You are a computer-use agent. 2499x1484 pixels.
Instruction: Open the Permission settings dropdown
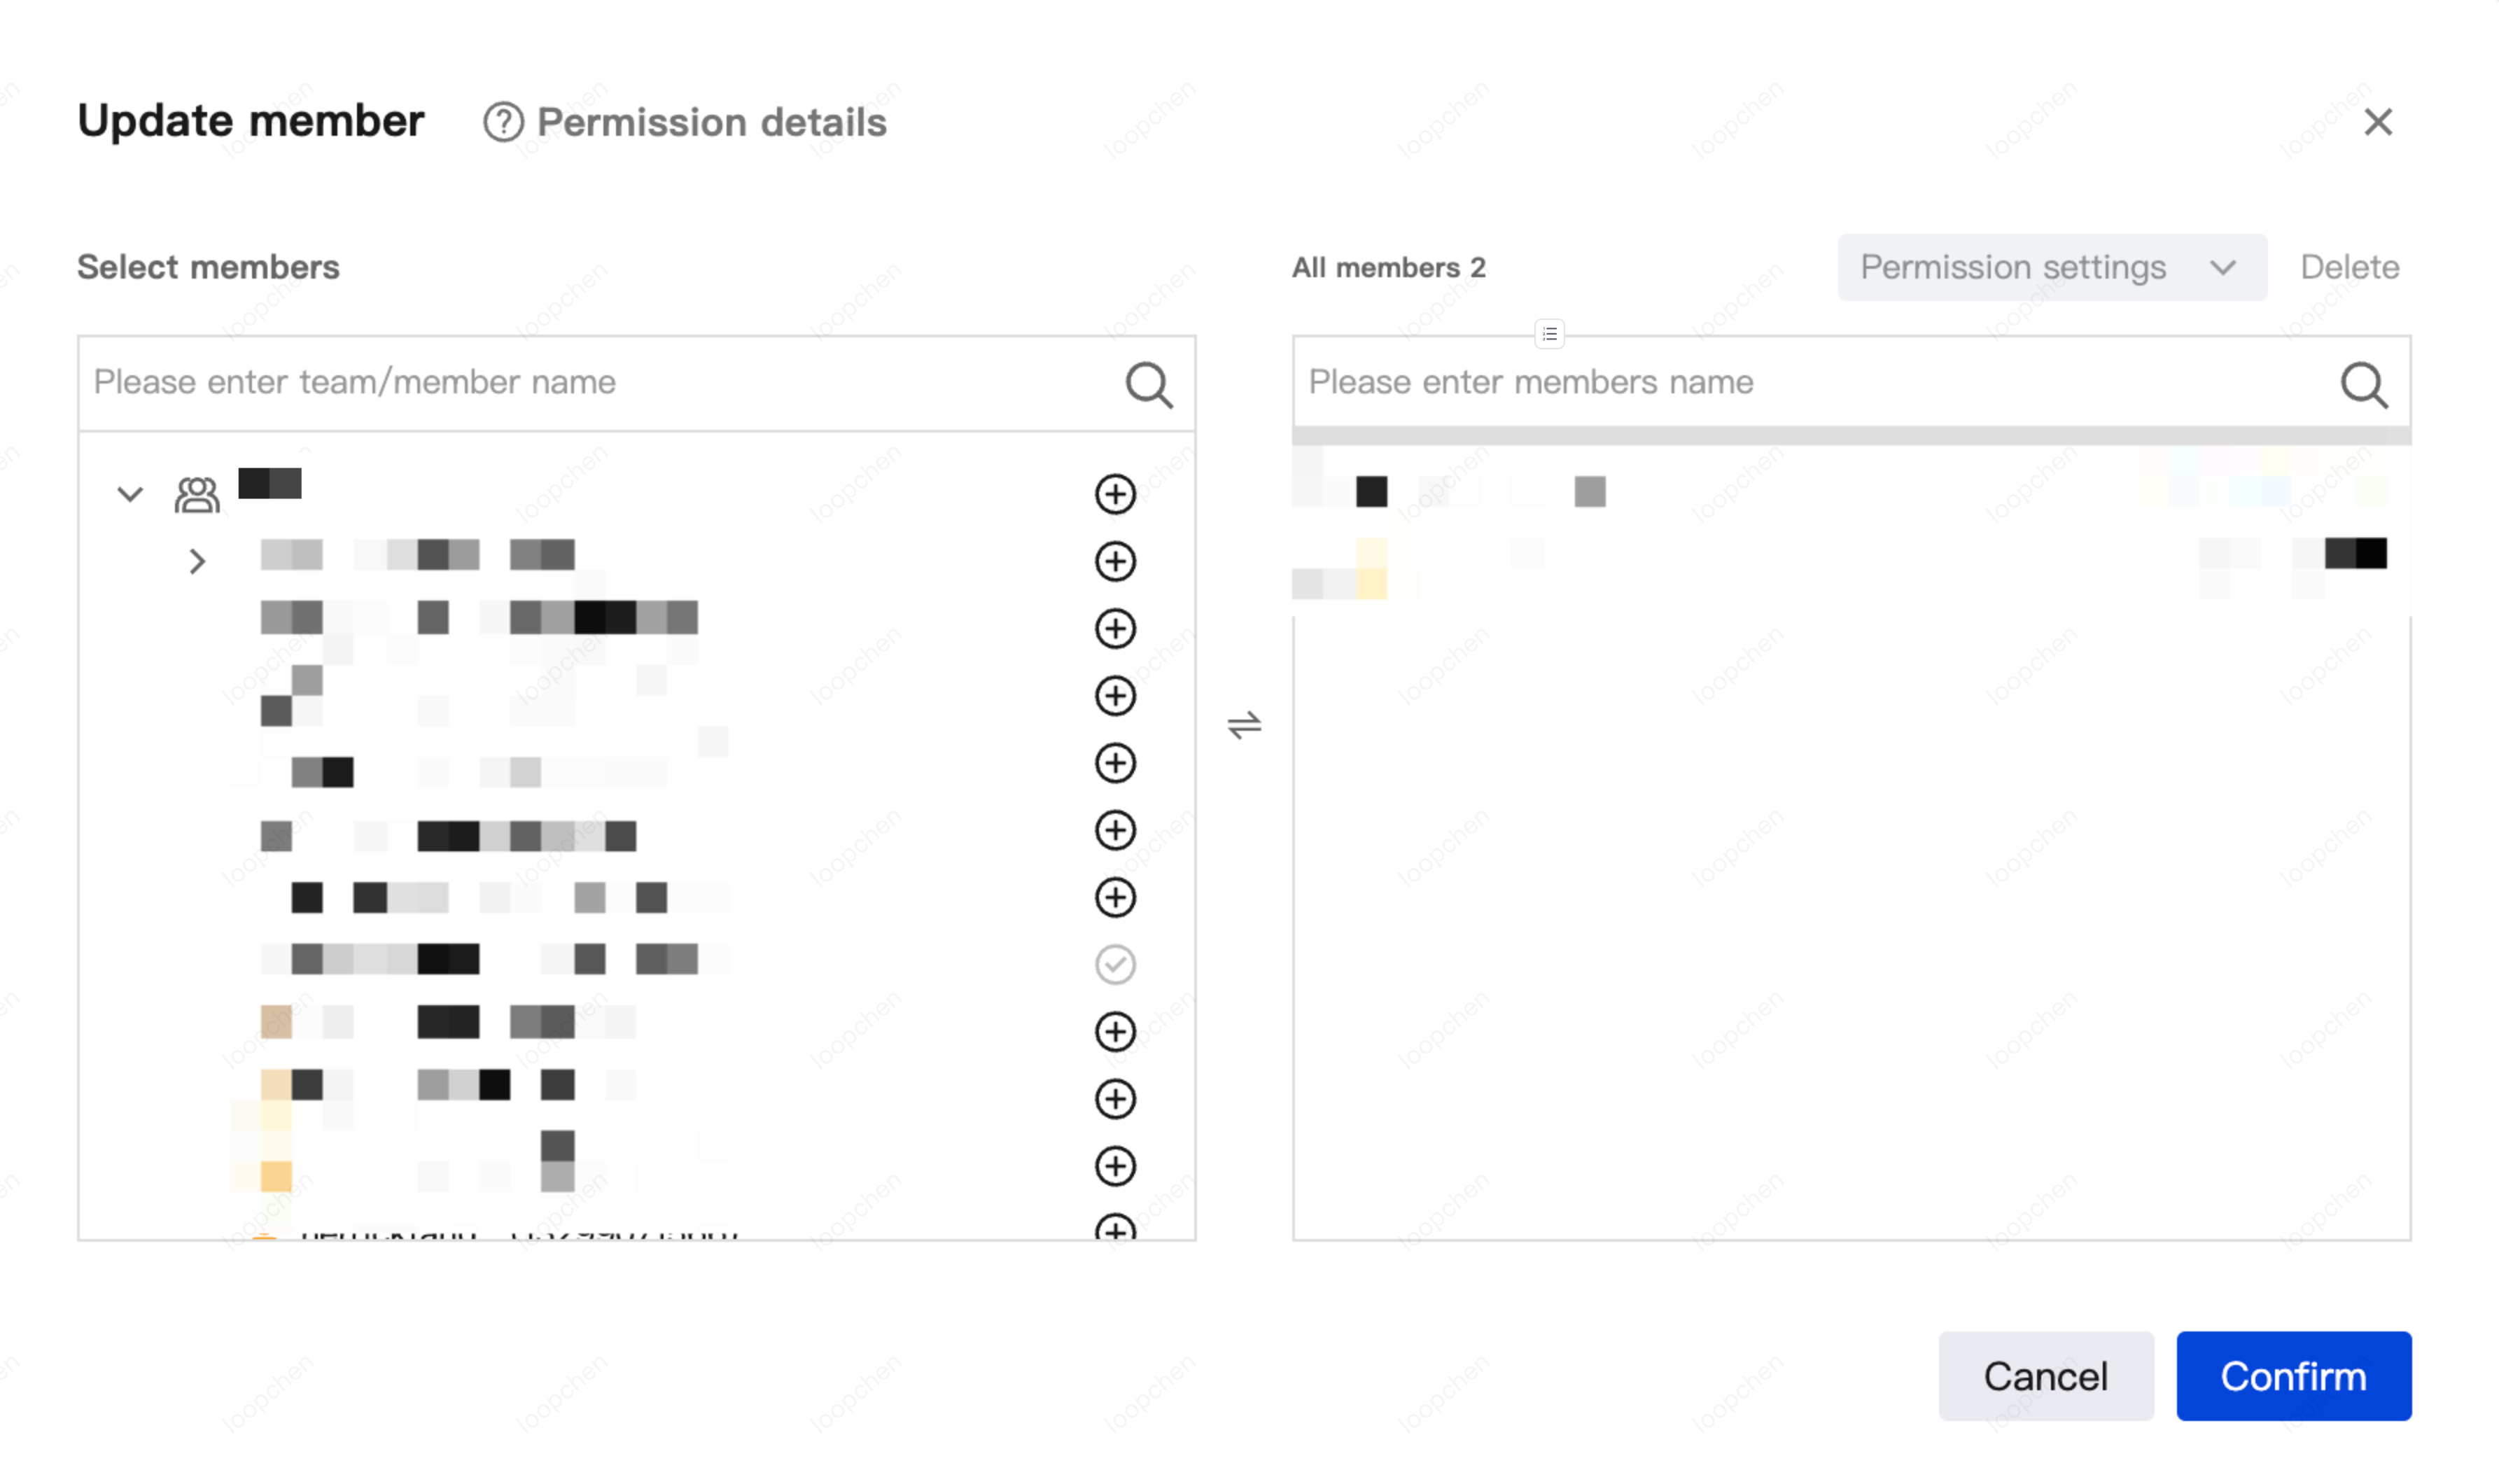(2051, 267)
